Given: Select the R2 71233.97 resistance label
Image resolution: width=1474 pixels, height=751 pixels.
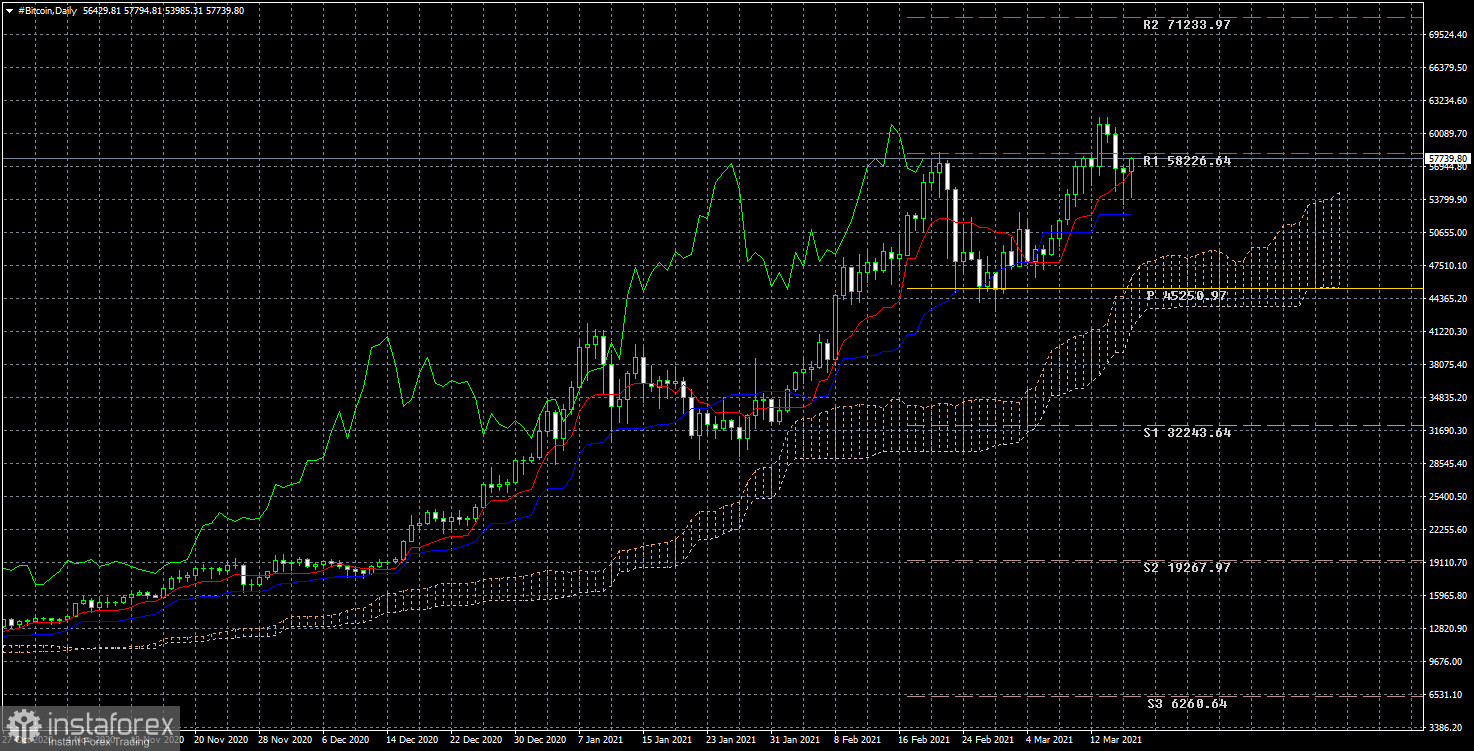Looking at the screenshot, I should click(x=1187, y=24).
